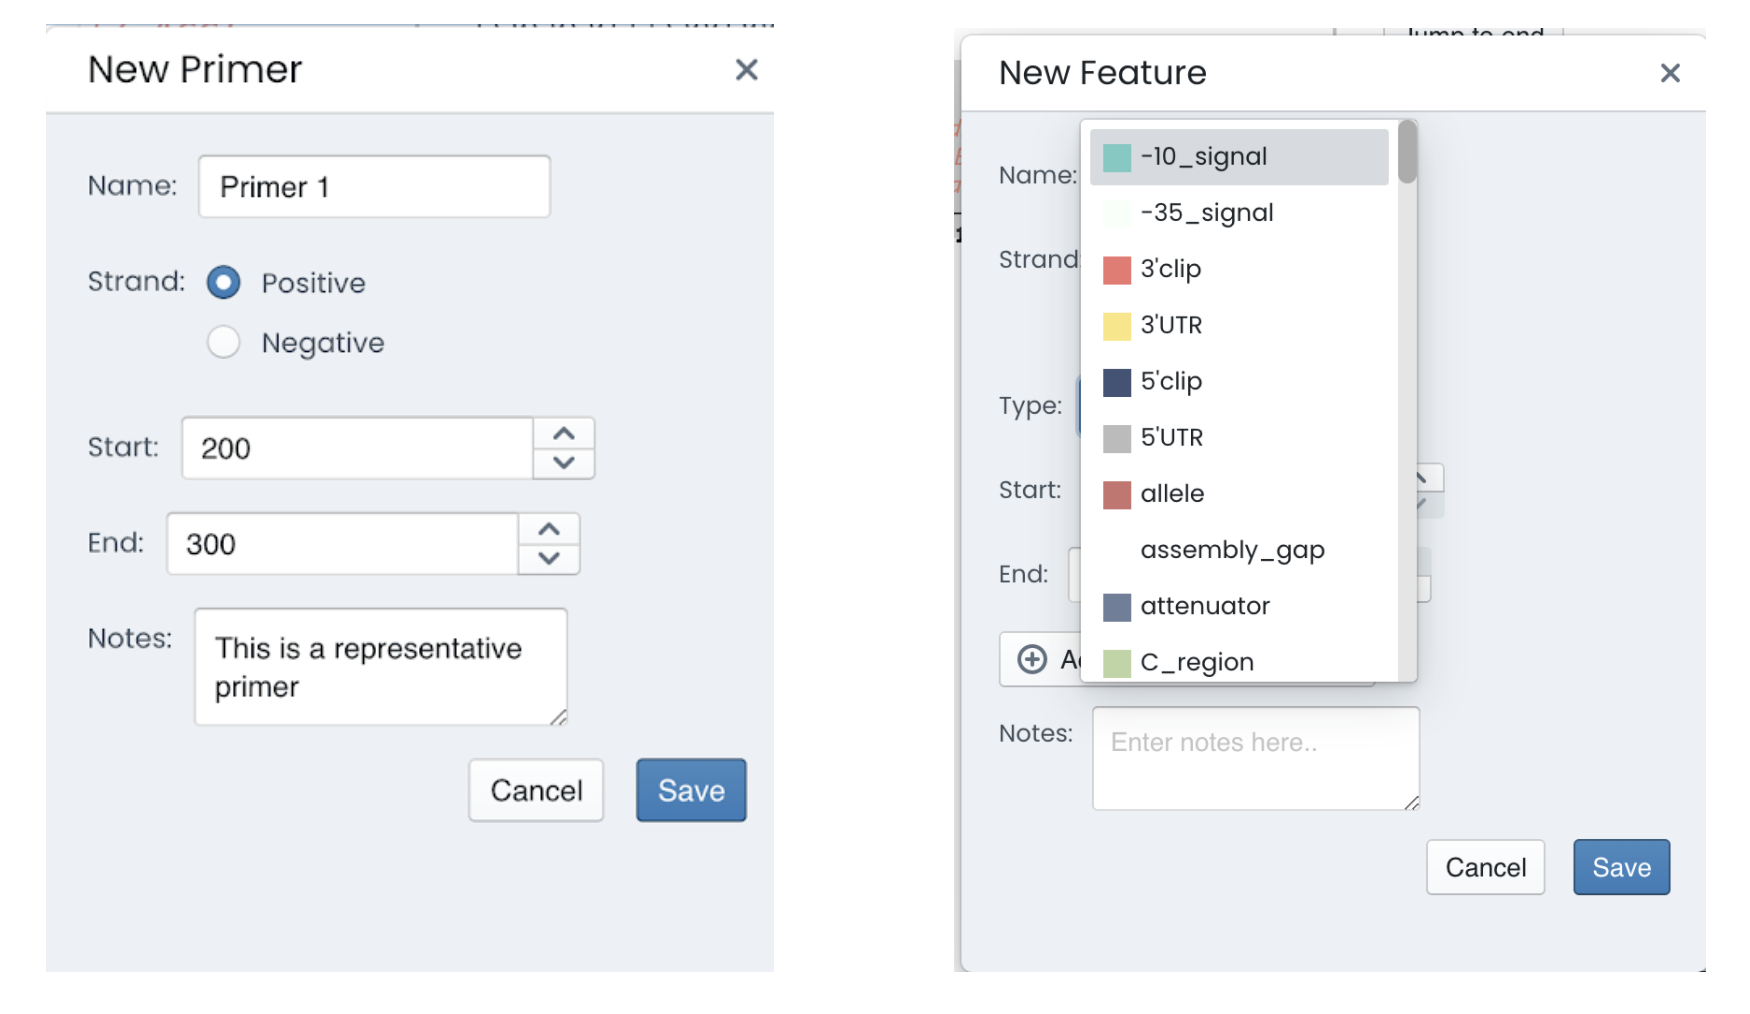
Task: Decrease the primer Start value
Action: coord(564,463)
